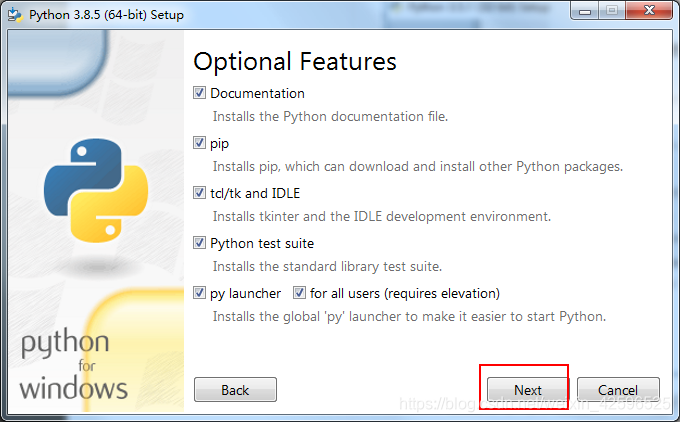
Task: Disable the Python test suite checkbox
Action: pos(199,243)
